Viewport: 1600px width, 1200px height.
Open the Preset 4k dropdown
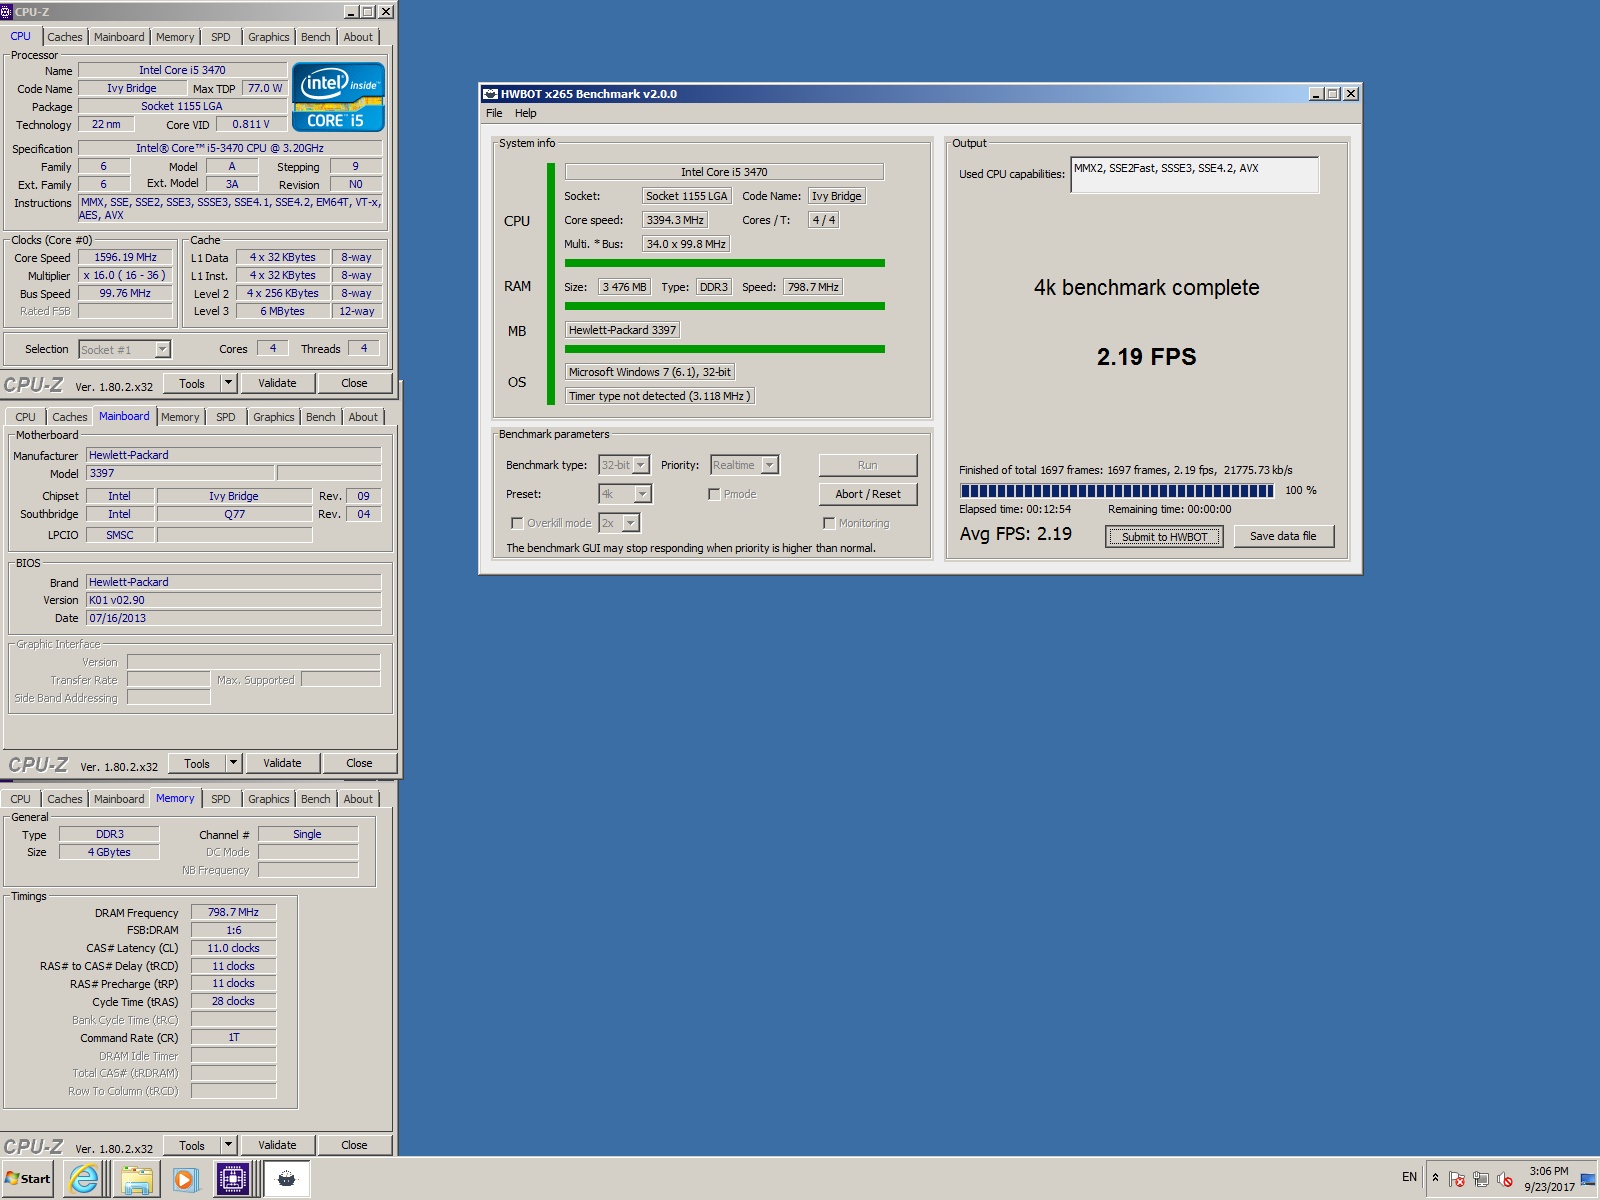pyautogui.click(x=642, y=494)
